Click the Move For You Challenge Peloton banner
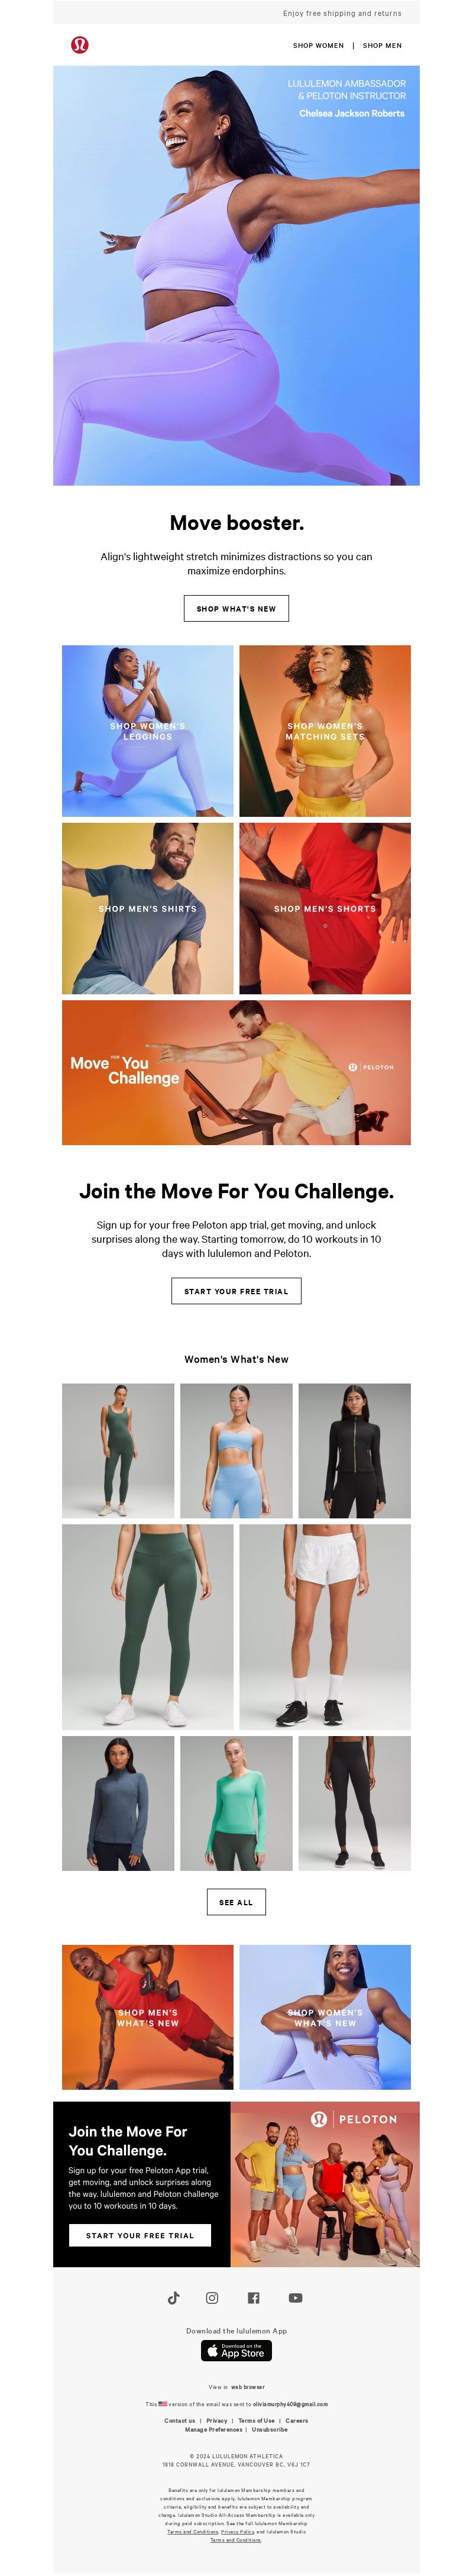 coord(236,1072)
